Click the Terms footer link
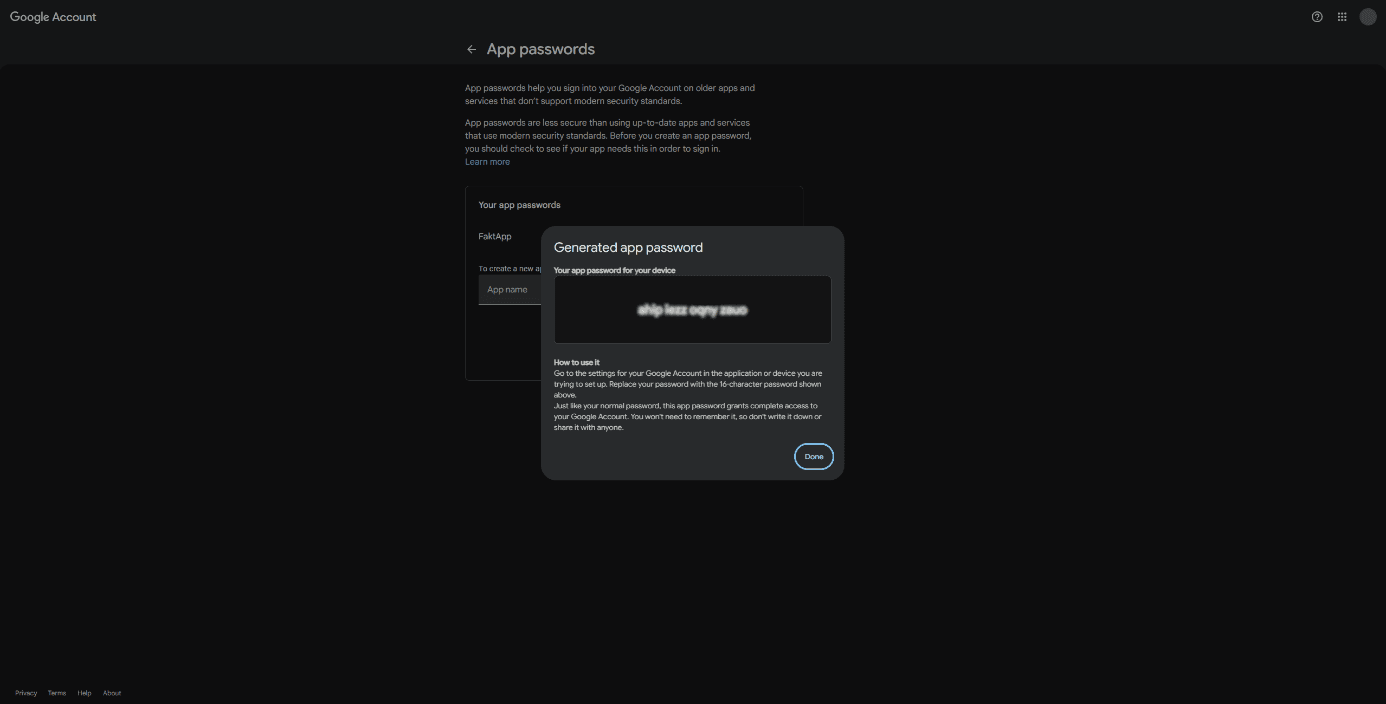Viewport: 1386px width, 704px height. click(x=57, y=693)
